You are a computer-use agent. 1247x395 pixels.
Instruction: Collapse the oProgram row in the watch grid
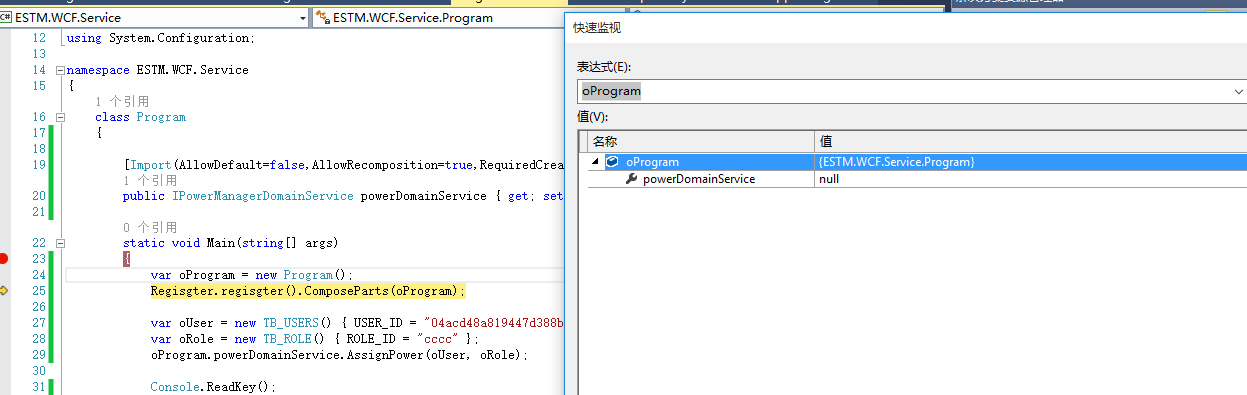pyautogui.click(x=596, y=162)
